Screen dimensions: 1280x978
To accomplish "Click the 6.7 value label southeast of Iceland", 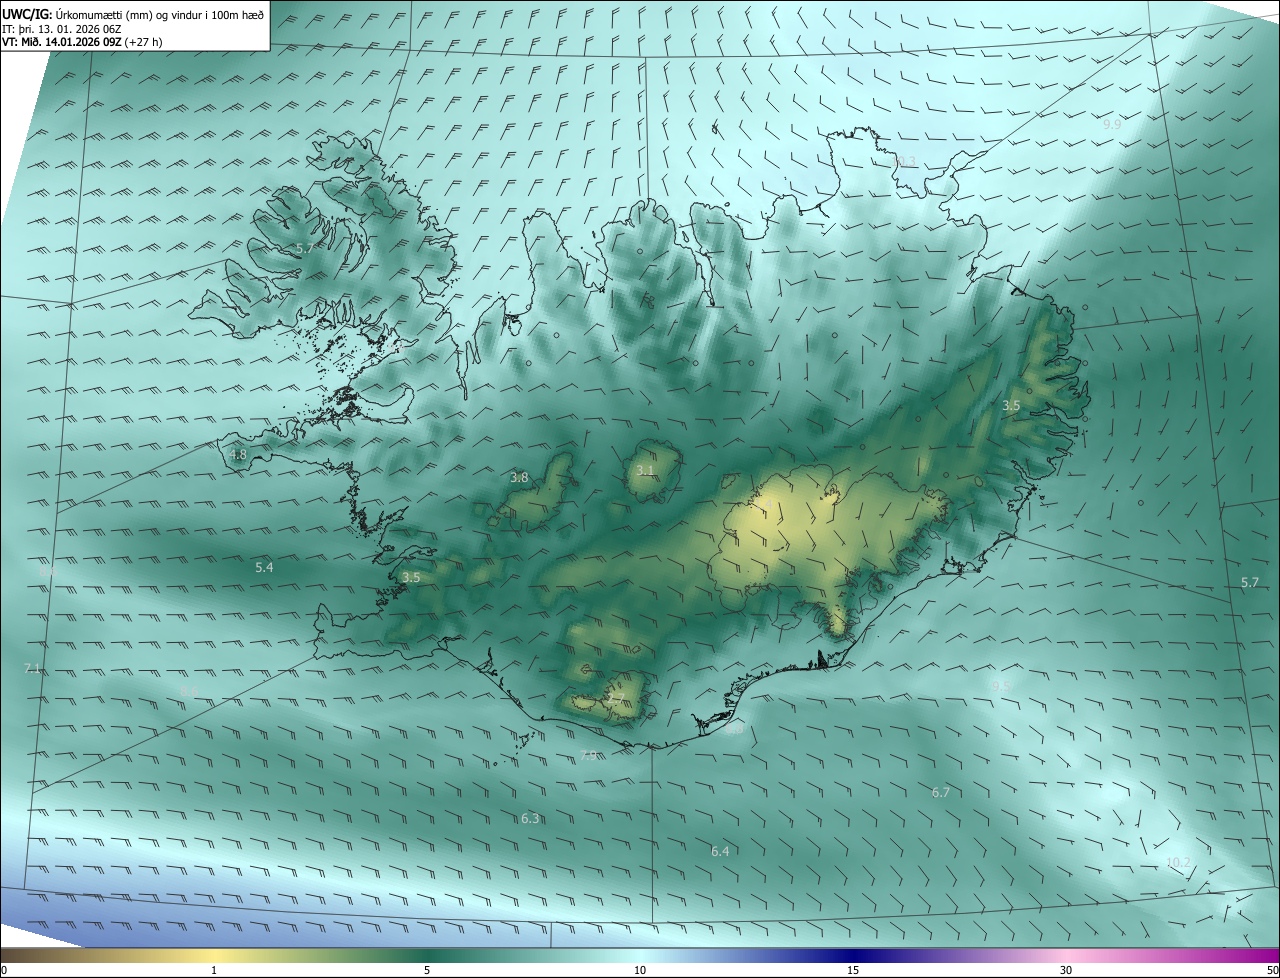I will coord(941,792).
